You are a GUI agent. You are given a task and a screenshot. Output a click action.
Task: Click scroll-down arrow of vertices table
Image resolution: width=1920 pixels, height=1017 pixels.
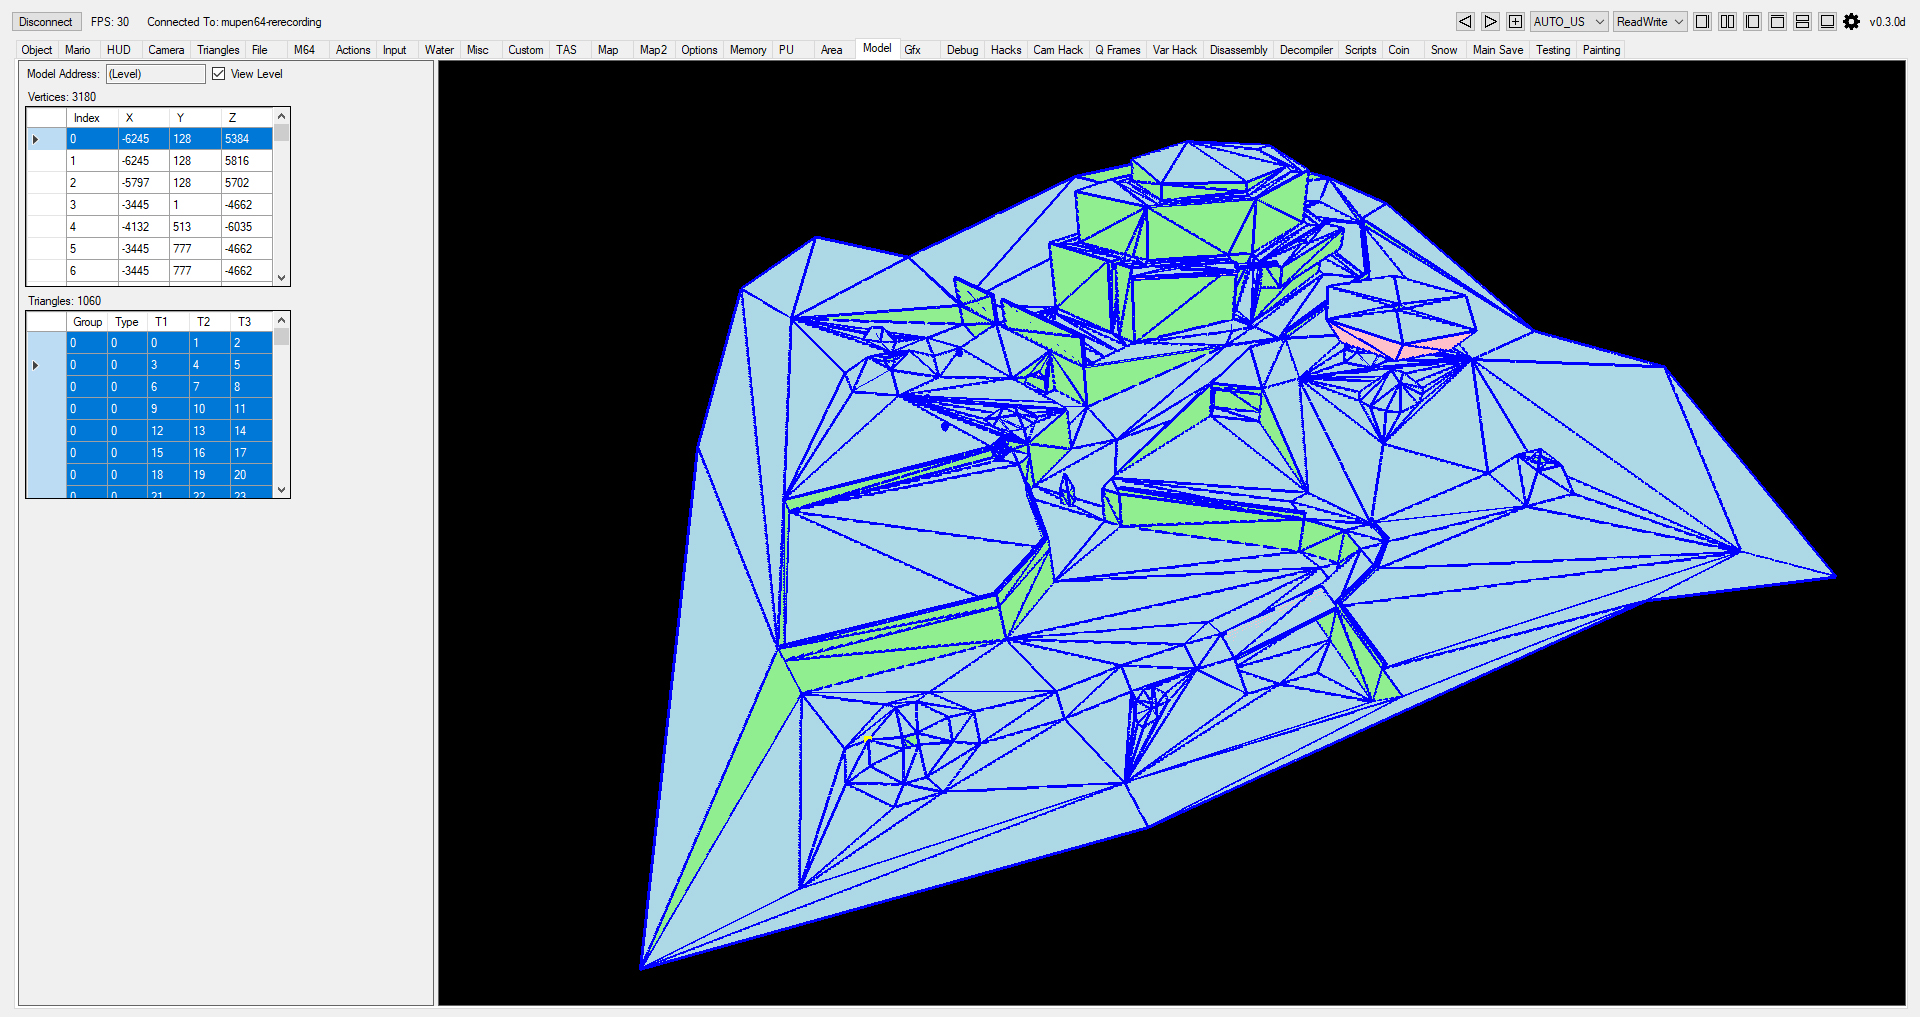pos(282,278)
